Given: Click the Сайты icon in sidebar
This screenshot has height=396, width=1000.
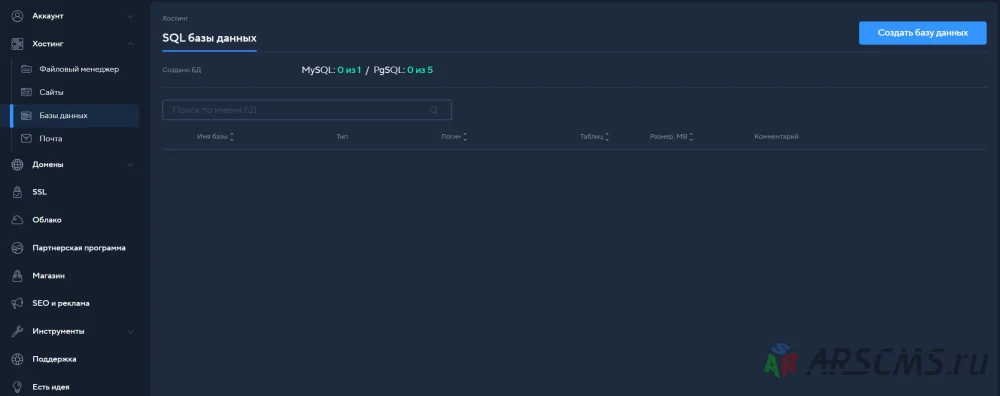Looking at the screenshot, I should [27, 92].
